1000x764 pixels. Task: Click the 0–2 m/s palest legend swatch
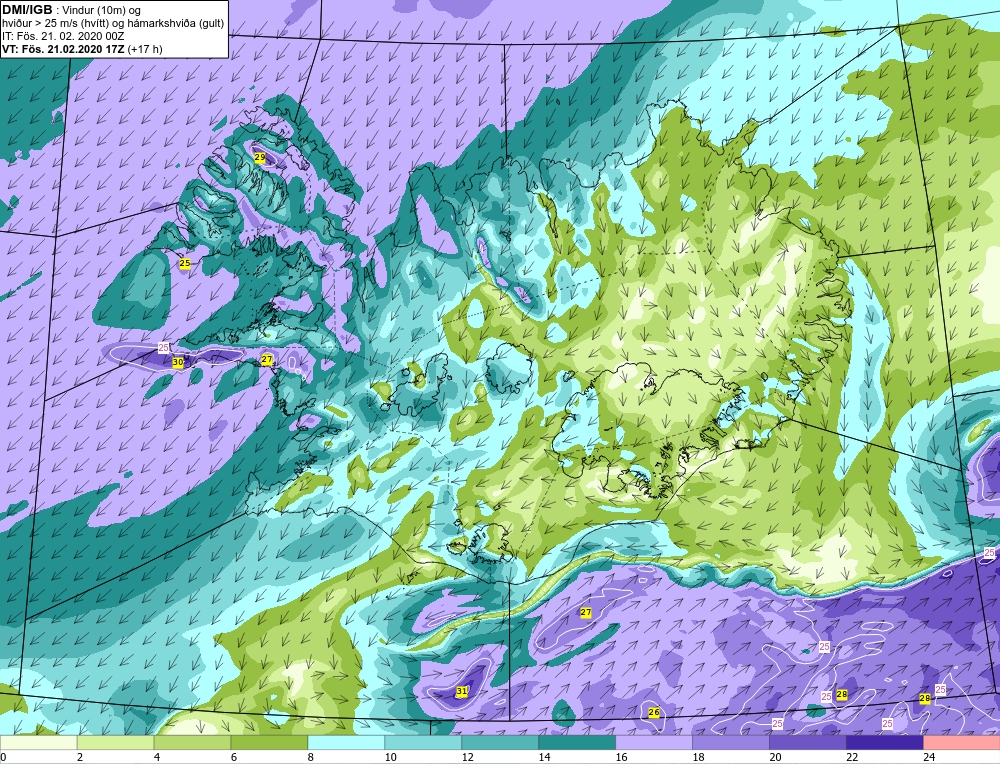[38, 743]
